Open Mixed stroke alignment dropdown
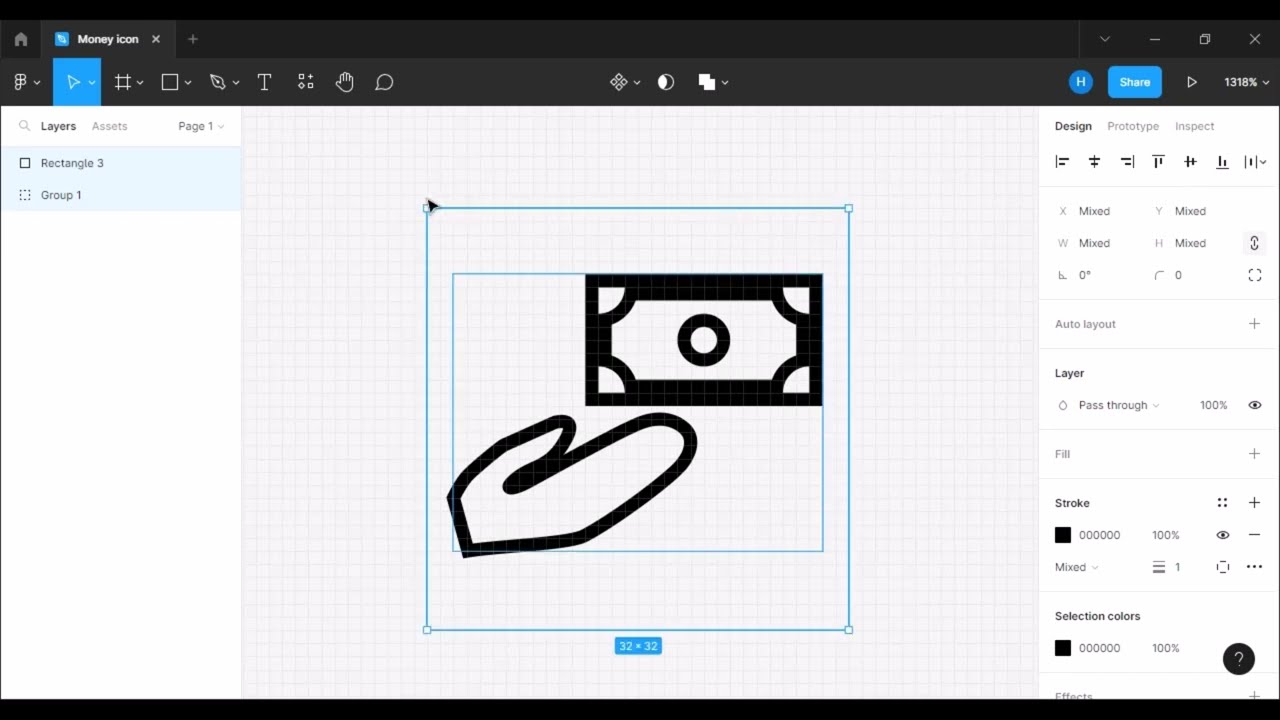The image size is (1280, 720). 1076,567
